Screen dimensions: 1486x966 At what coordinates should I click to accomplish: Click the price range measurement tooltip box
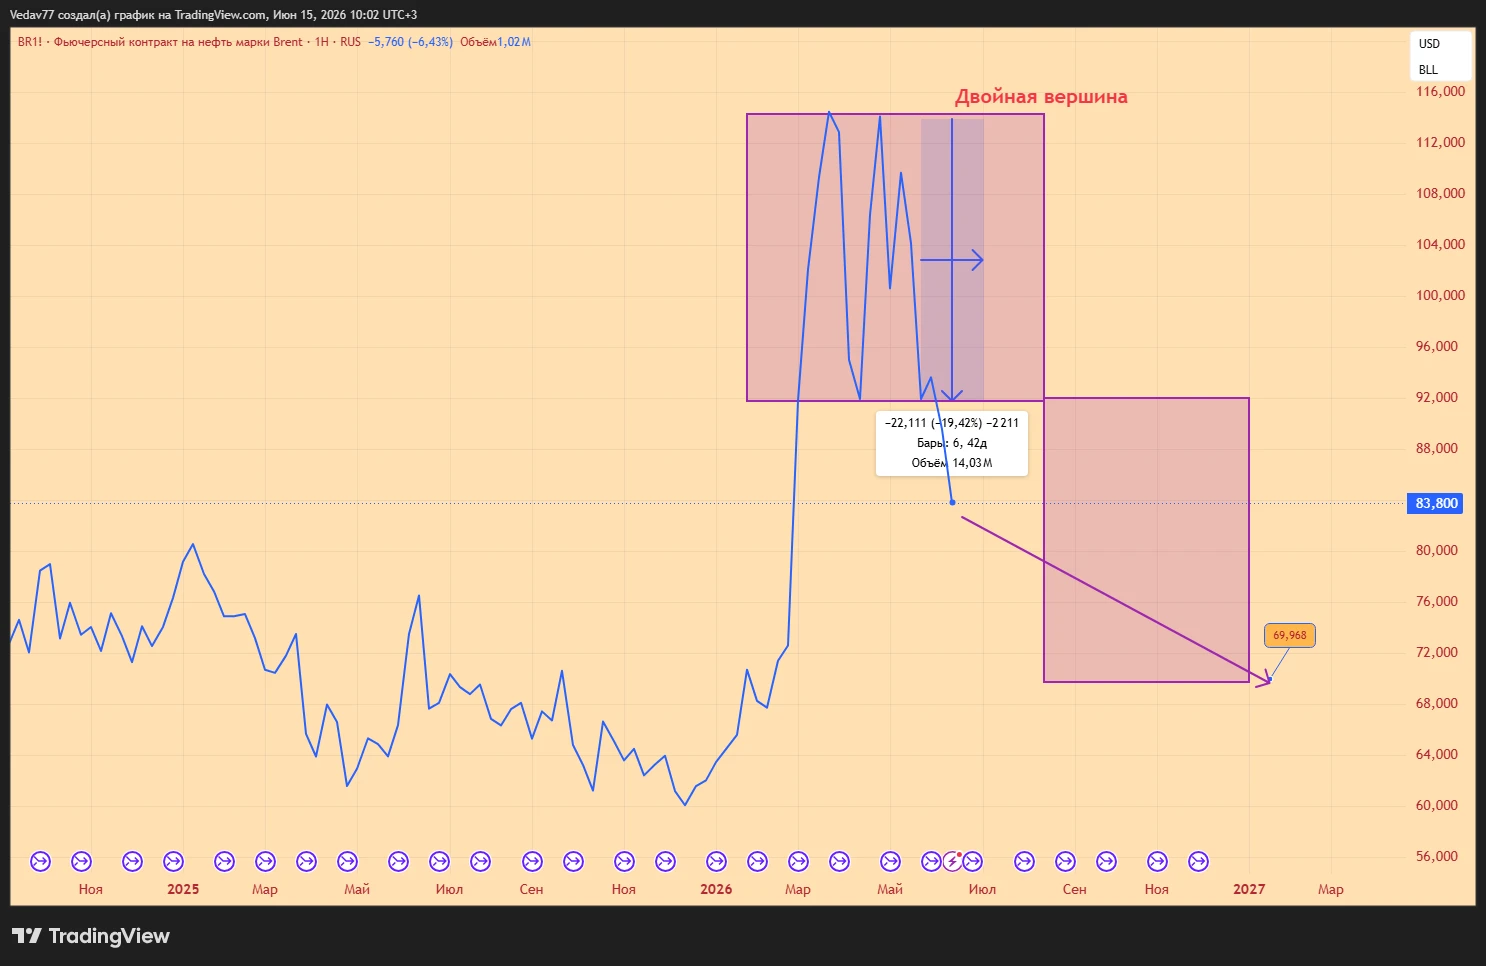[x=952, y=443]
